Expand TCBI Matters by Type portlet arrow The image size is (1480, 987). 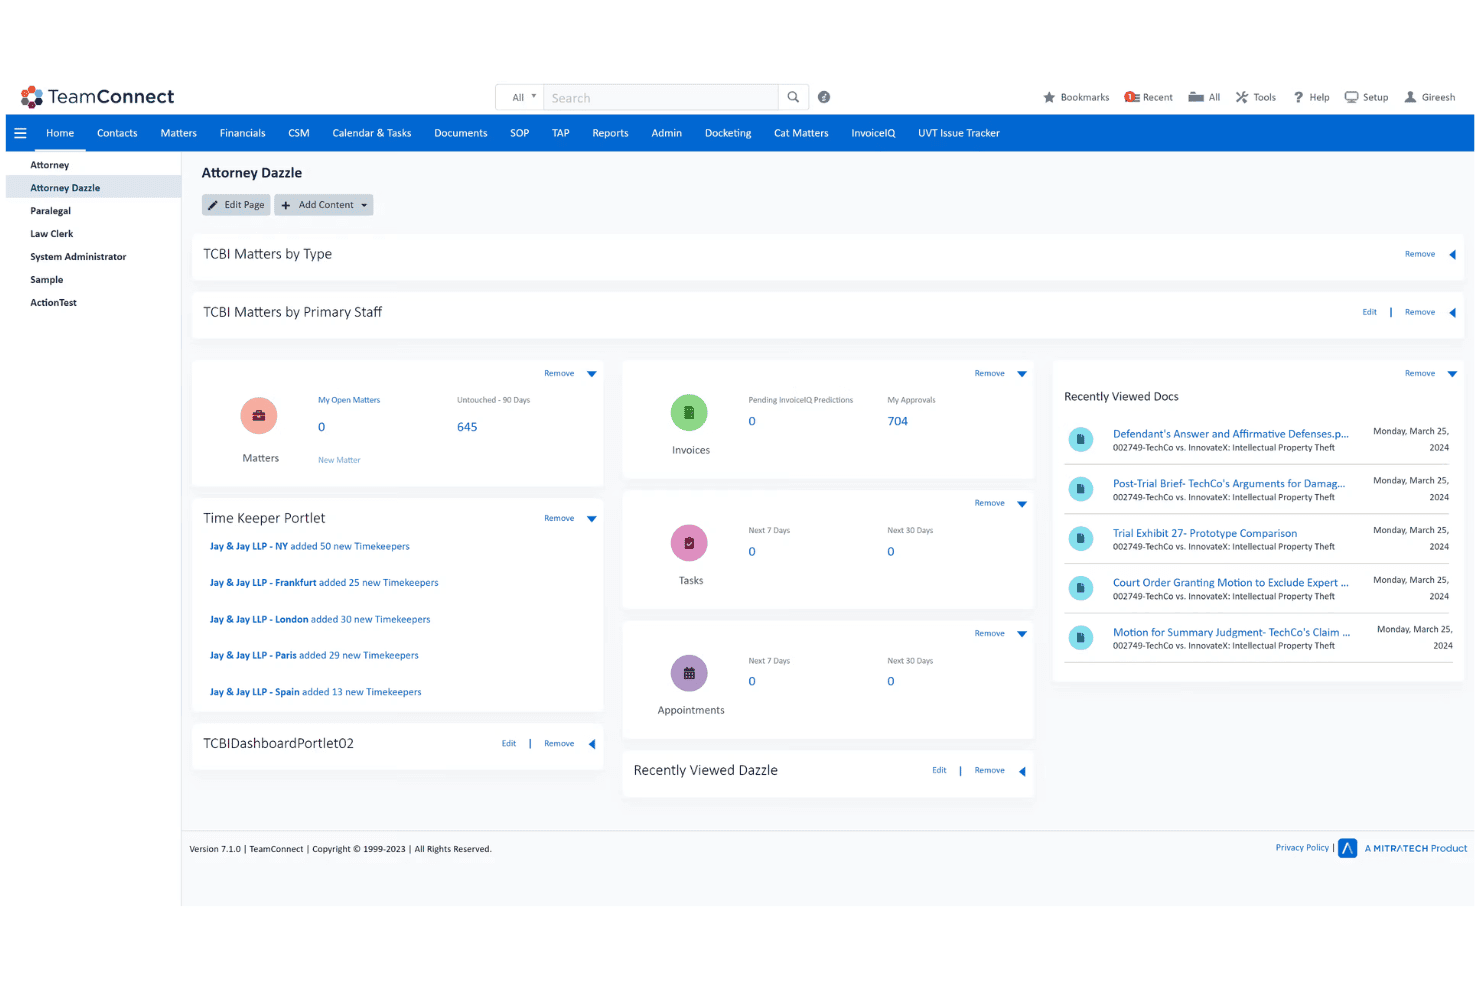(x=1452, y=255)
